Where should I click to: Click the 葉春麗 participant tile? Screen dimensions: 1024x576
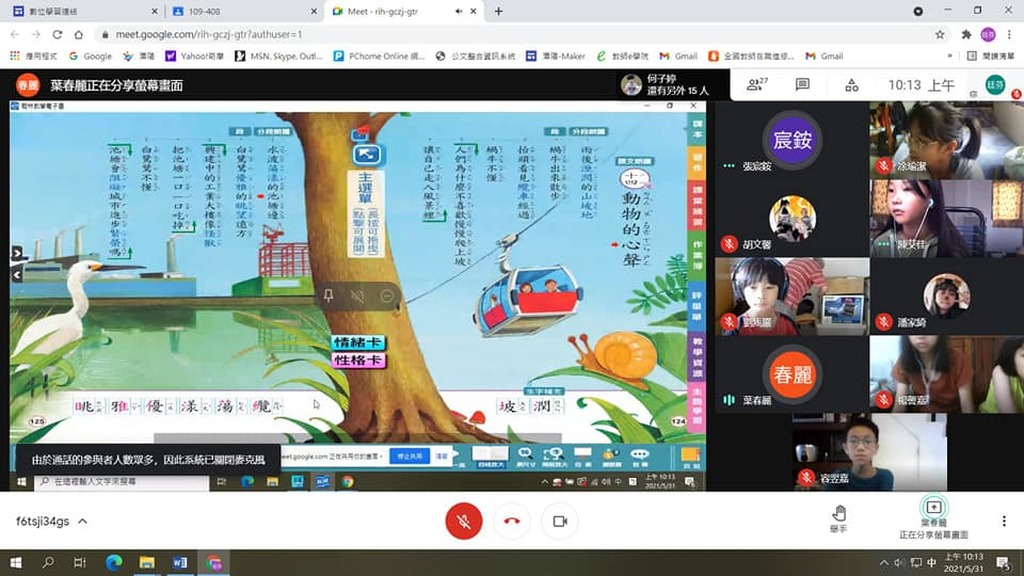click(x=792, y=374)
